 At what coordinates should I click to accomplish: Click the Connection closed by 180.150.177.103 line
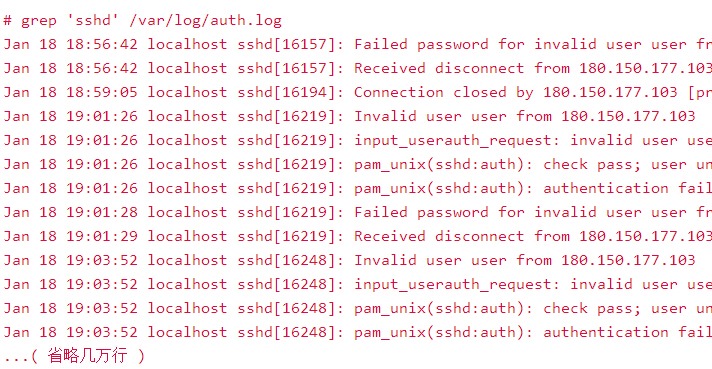(x=358, y=93)
